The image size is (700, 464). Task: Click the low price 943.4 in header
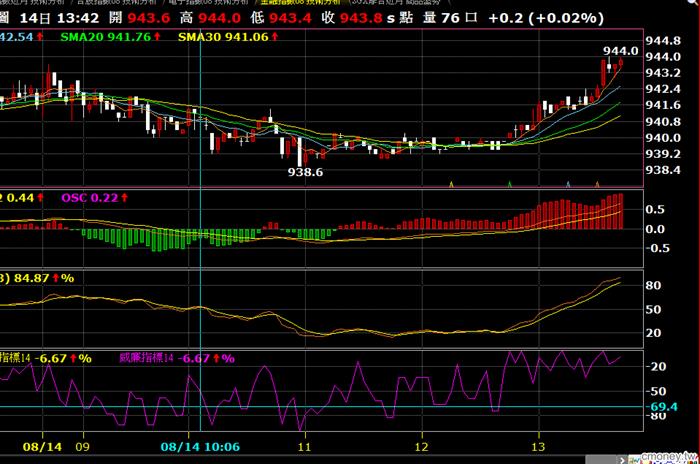290,18
